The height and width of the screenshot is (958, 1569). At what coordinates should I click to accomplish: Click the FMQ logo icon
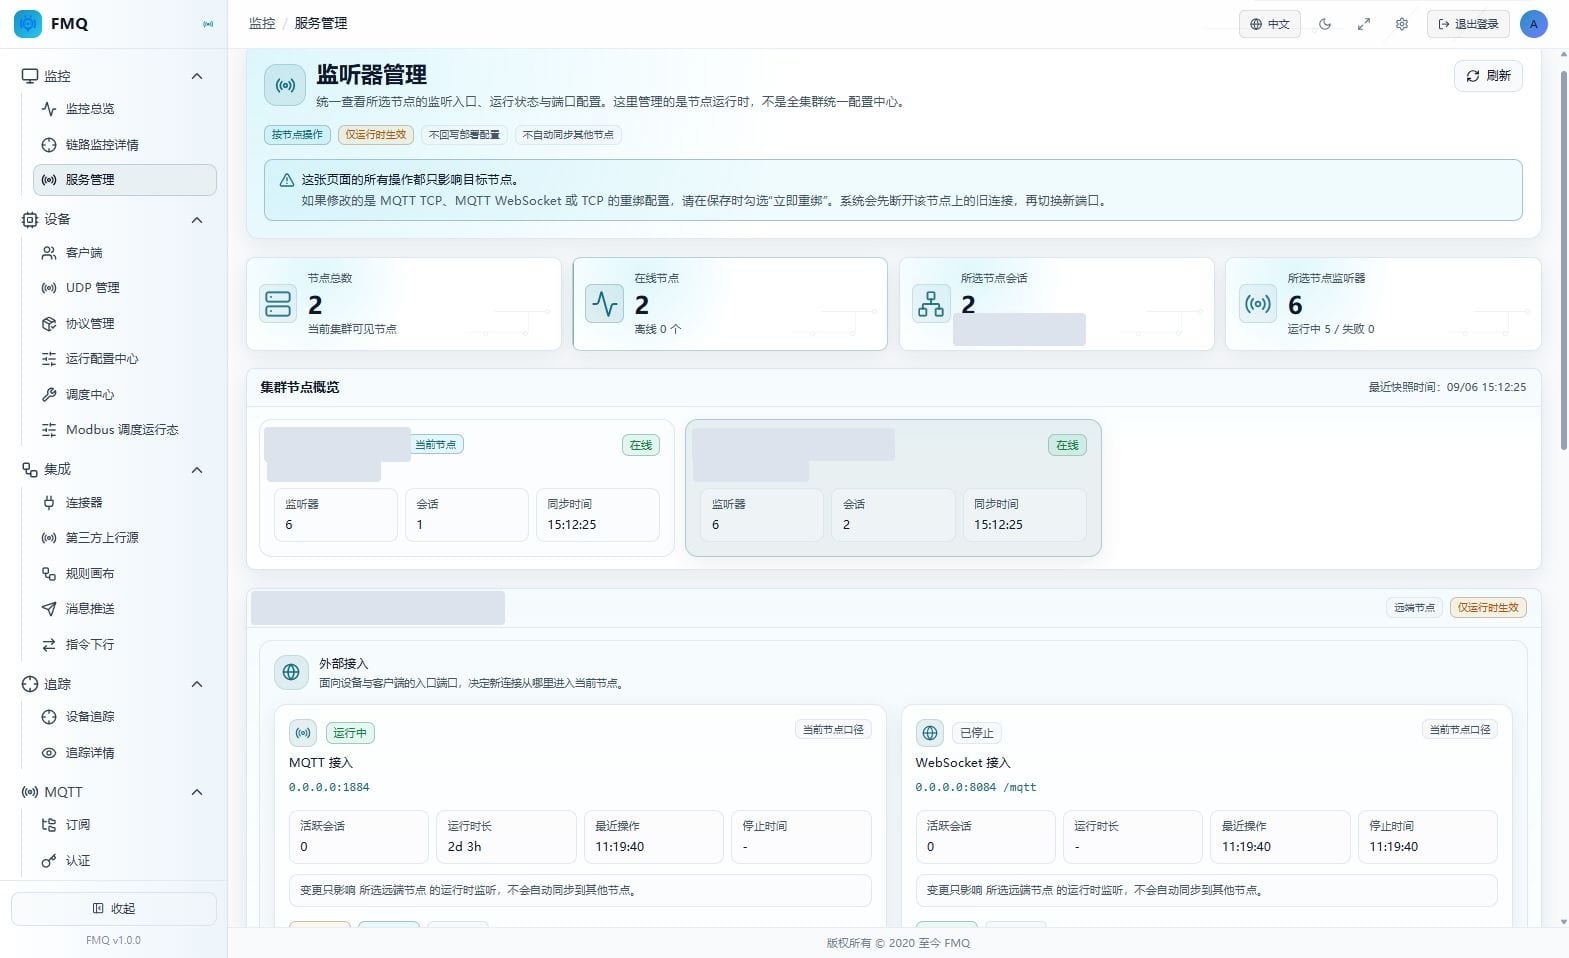(x=28, y=23)
